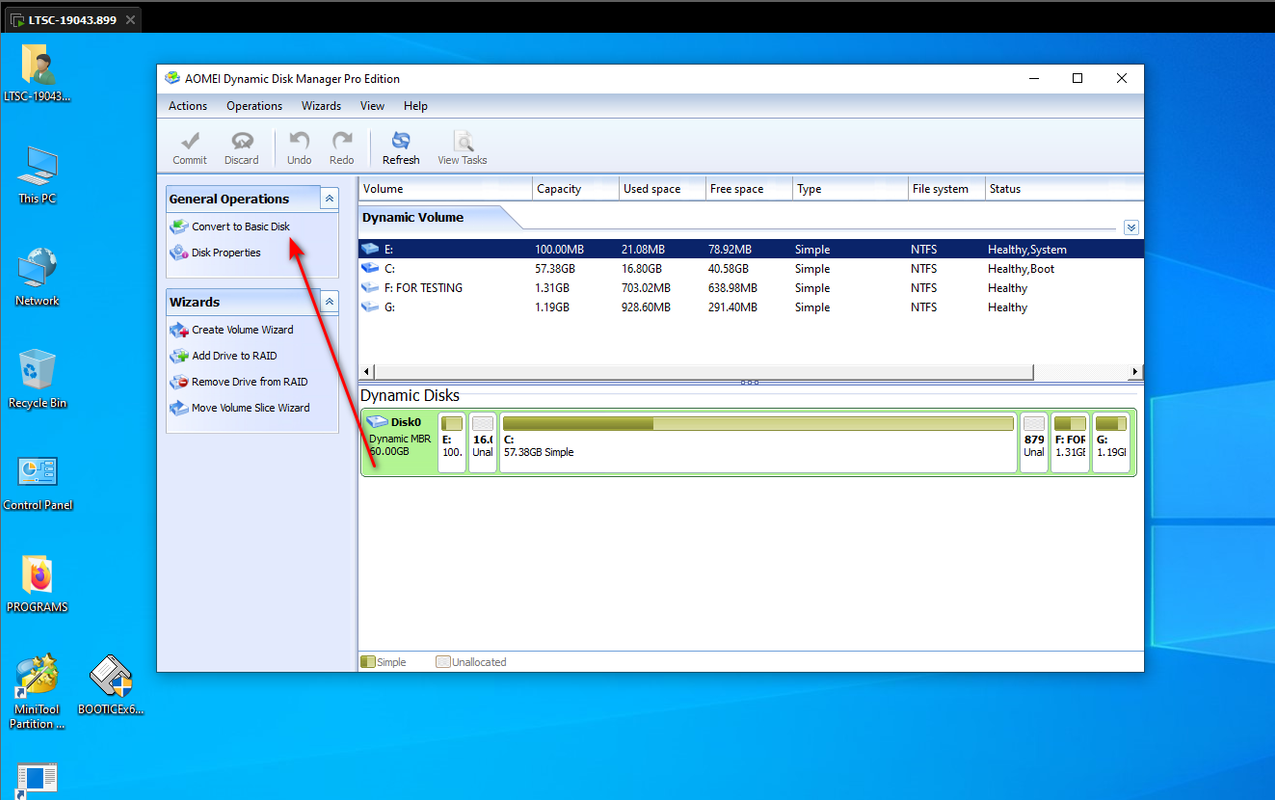
Task: Click the Healthy,Boot status cell
Action: tap(1021, 269)
